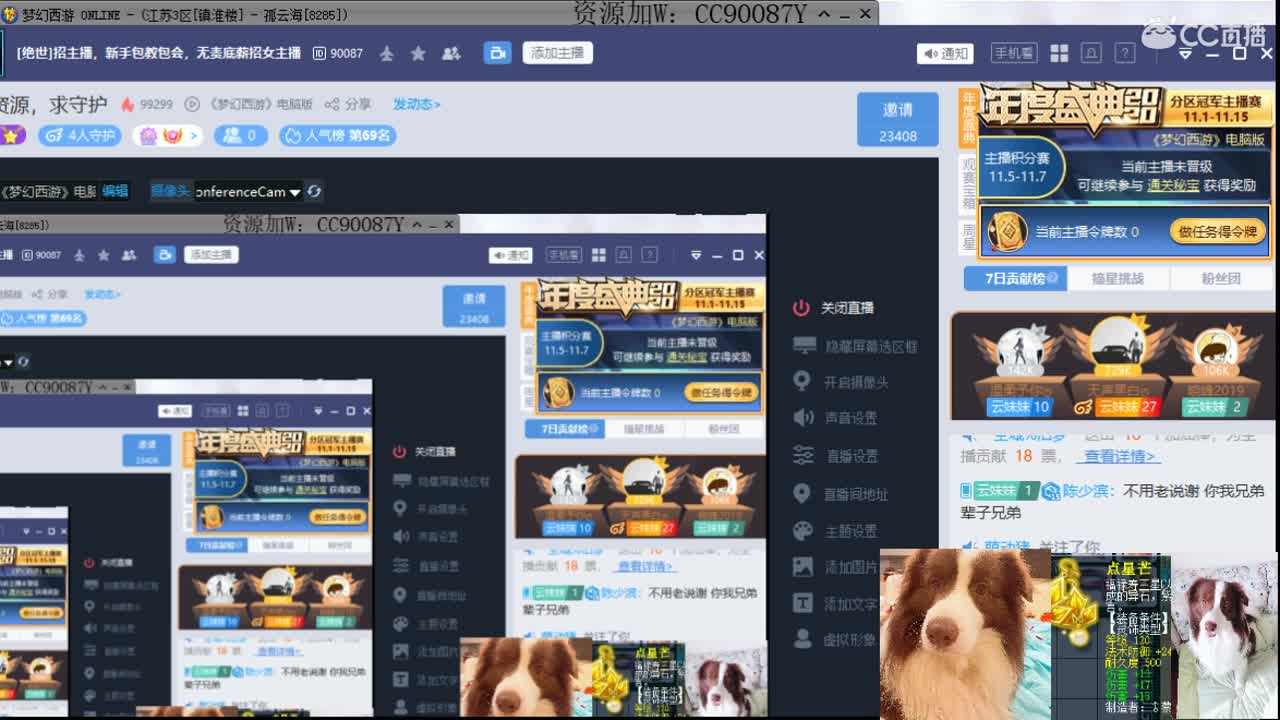
Task: Click the 手机看 button
Action: click(1013, 53)
